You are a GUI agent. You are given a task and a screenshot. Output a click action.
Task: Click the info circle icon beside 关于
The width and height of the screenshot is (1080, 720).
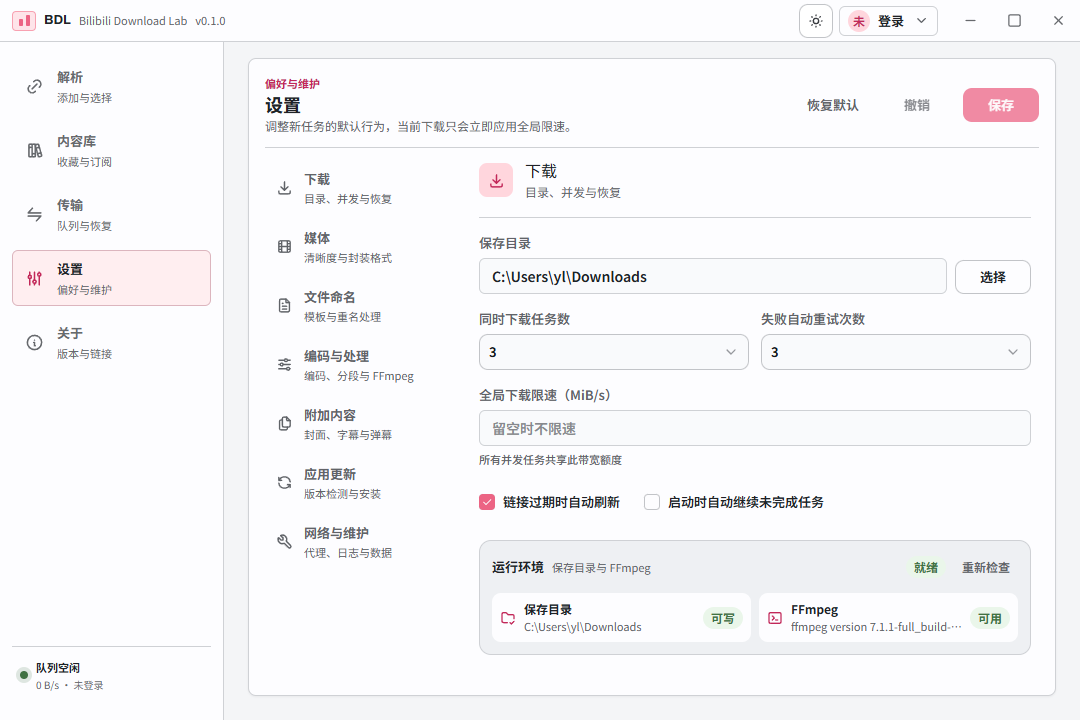34,342
